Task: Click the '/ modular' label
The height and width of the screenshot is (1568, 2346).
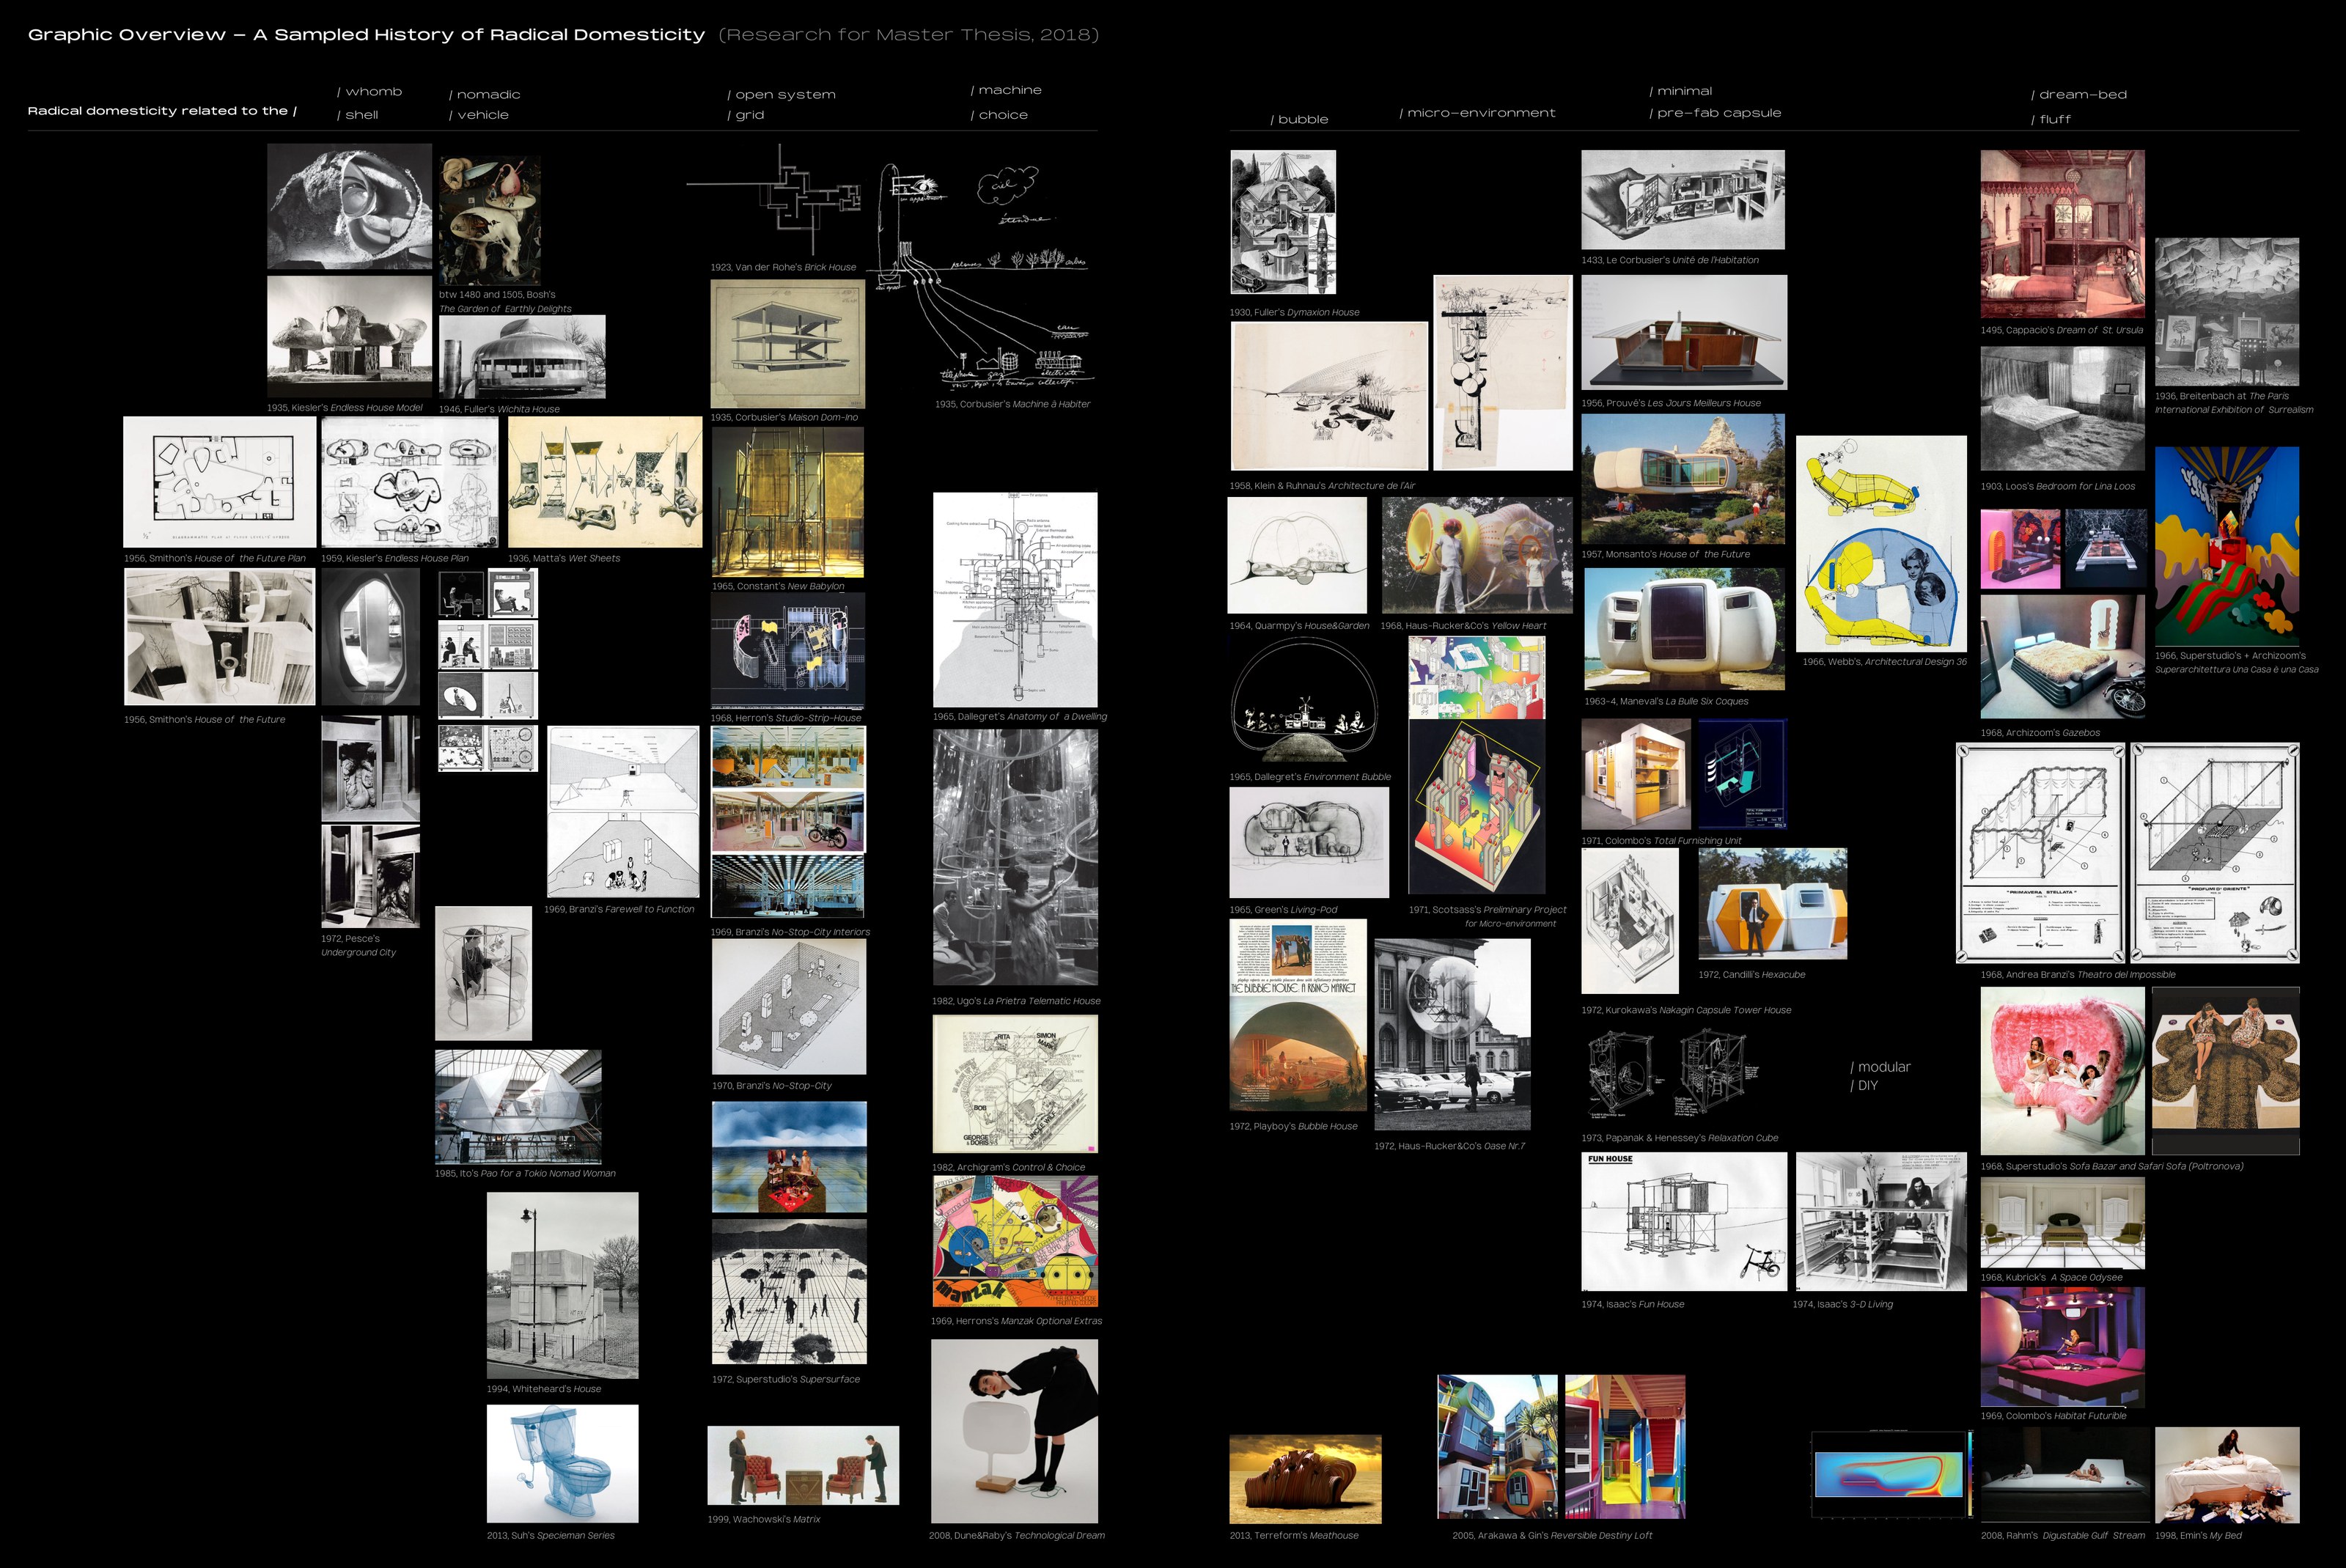Action: [x=1880, y=1067]
